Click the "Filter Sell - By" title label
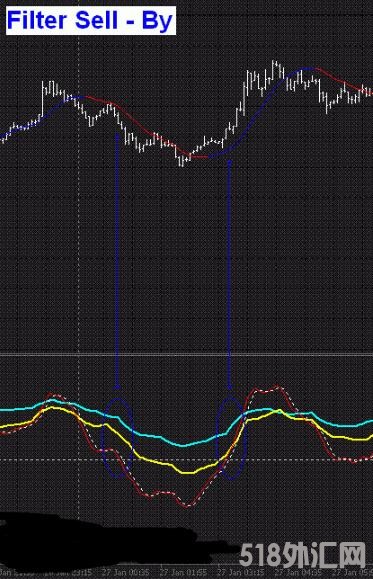 click(90, 20)
